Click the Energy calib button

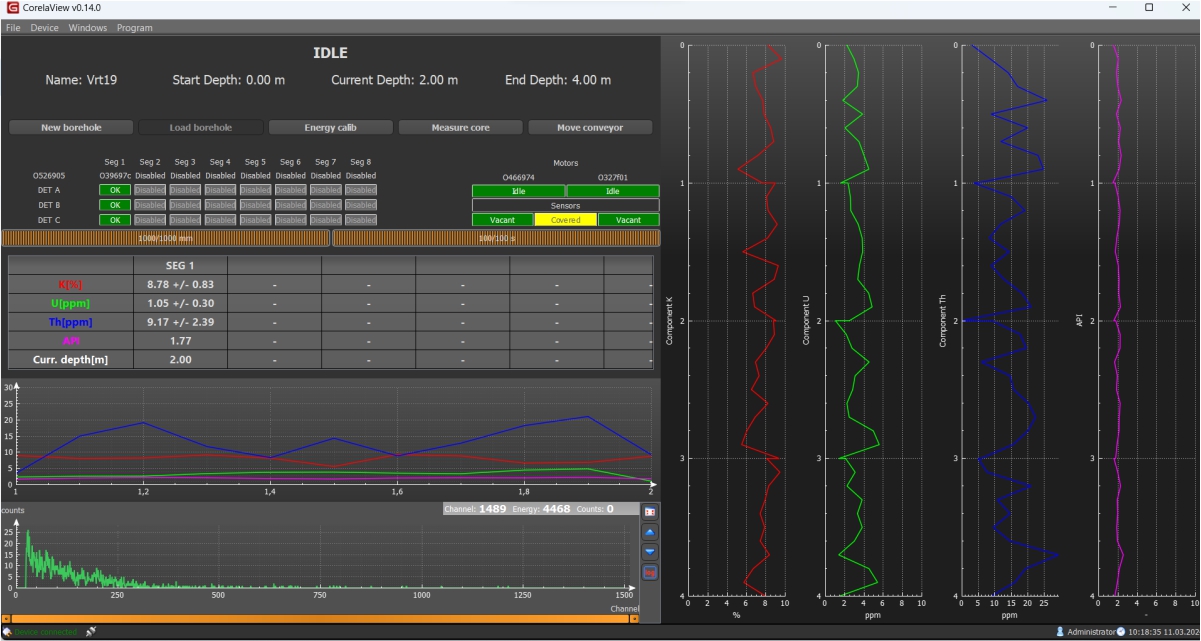click(331, 128)
